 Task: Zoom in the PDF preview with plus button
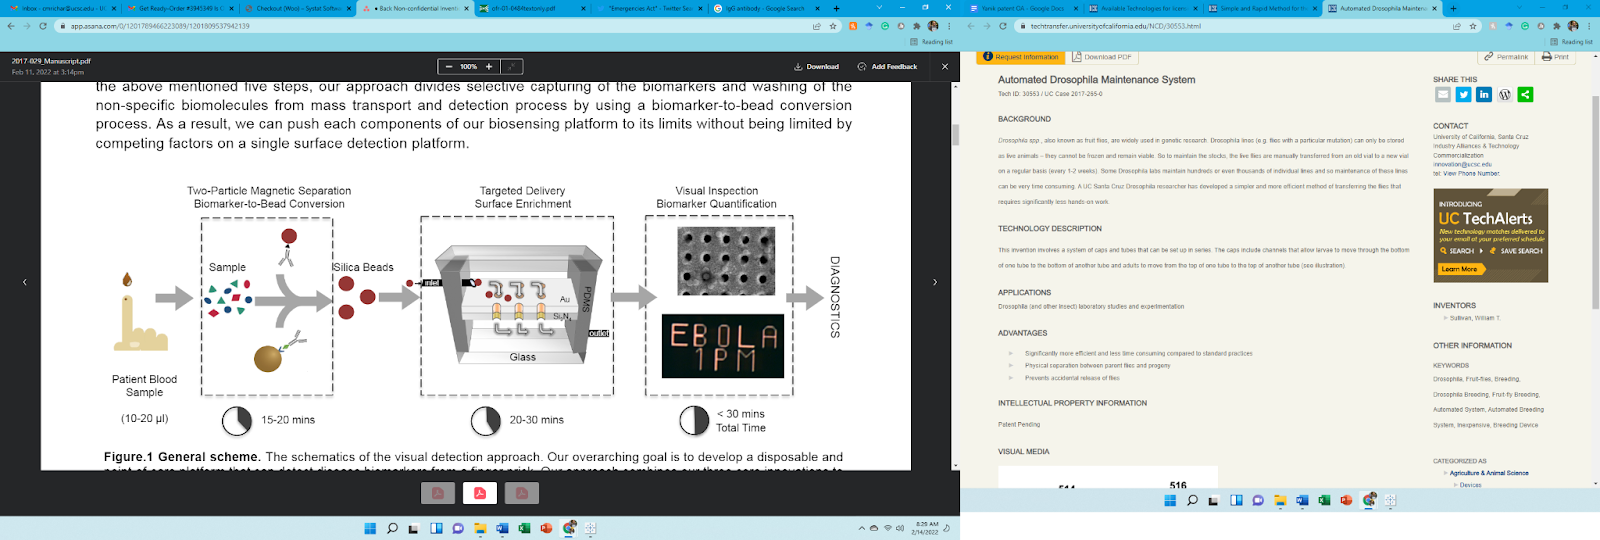(x=488, y=66)
